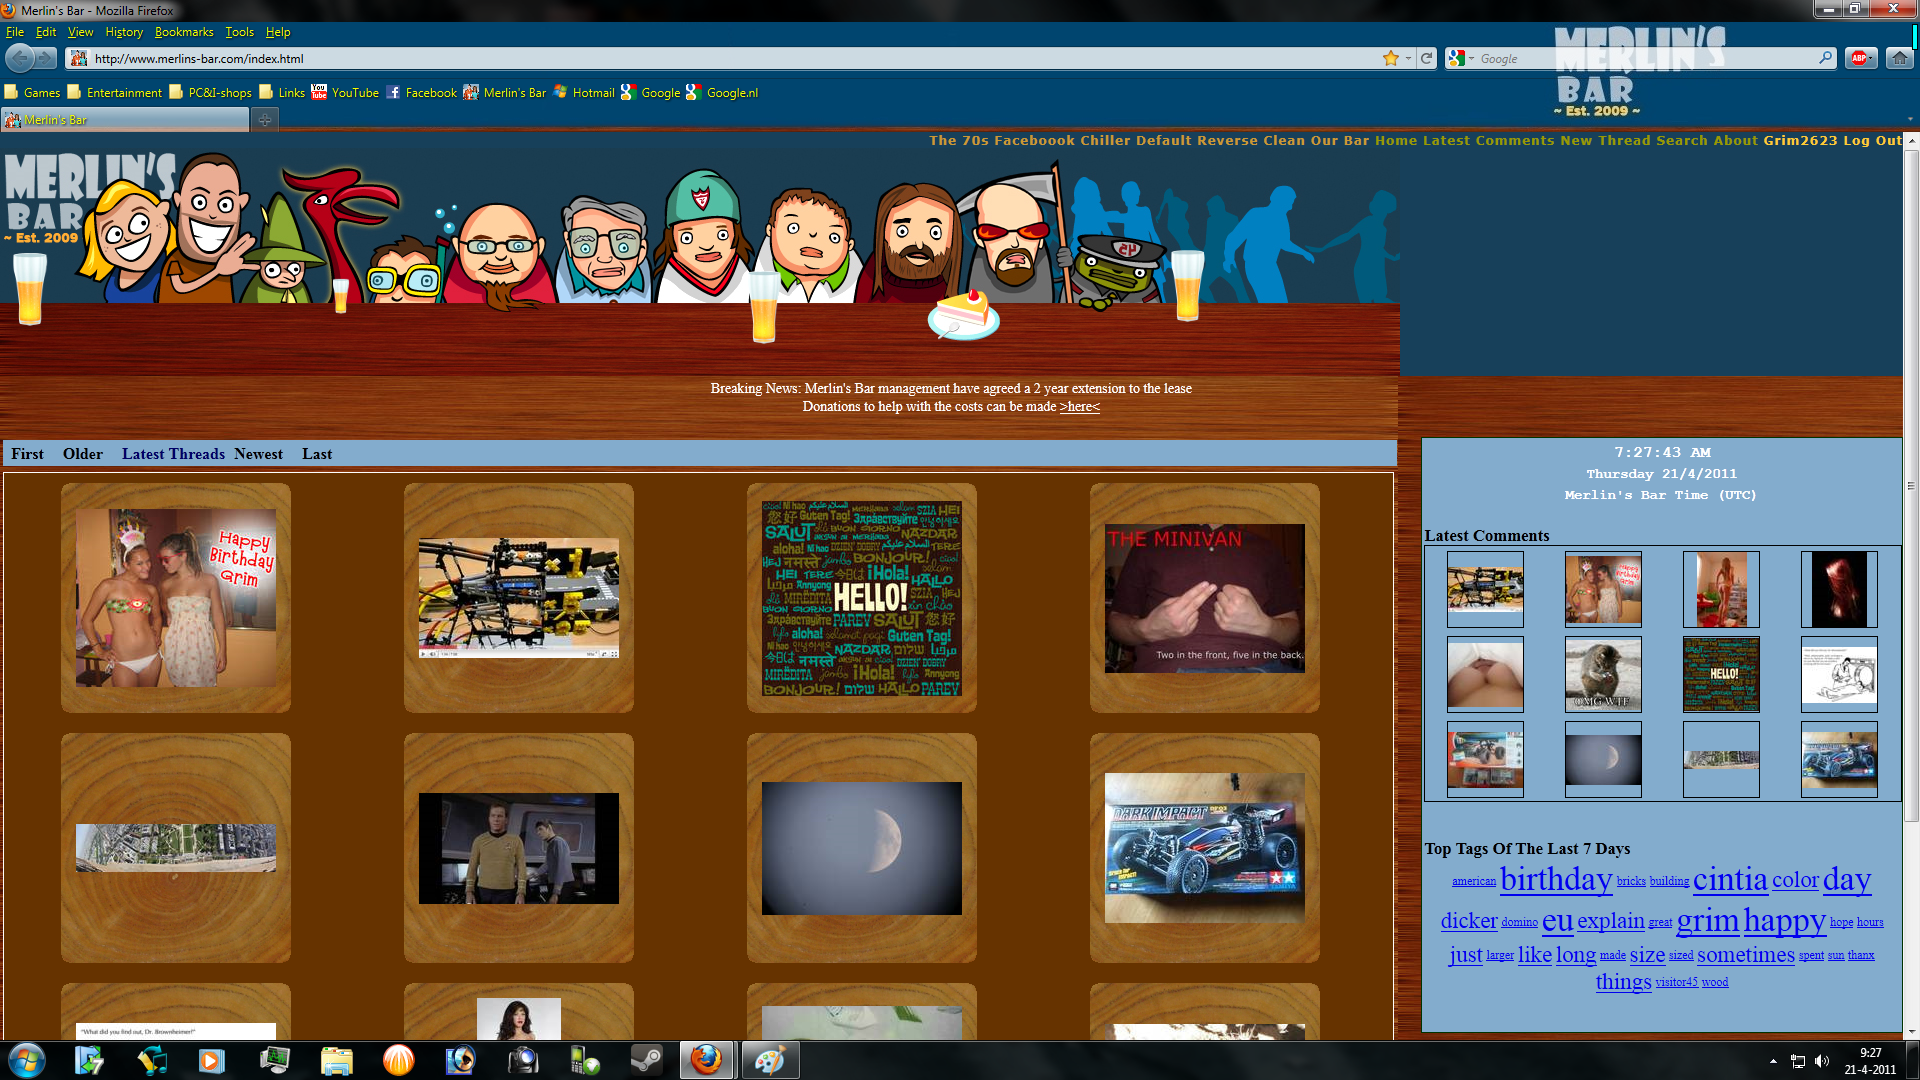Open the YouTube bookmark
Viewport: 1920px width, 1080px height.
point(345,92)
